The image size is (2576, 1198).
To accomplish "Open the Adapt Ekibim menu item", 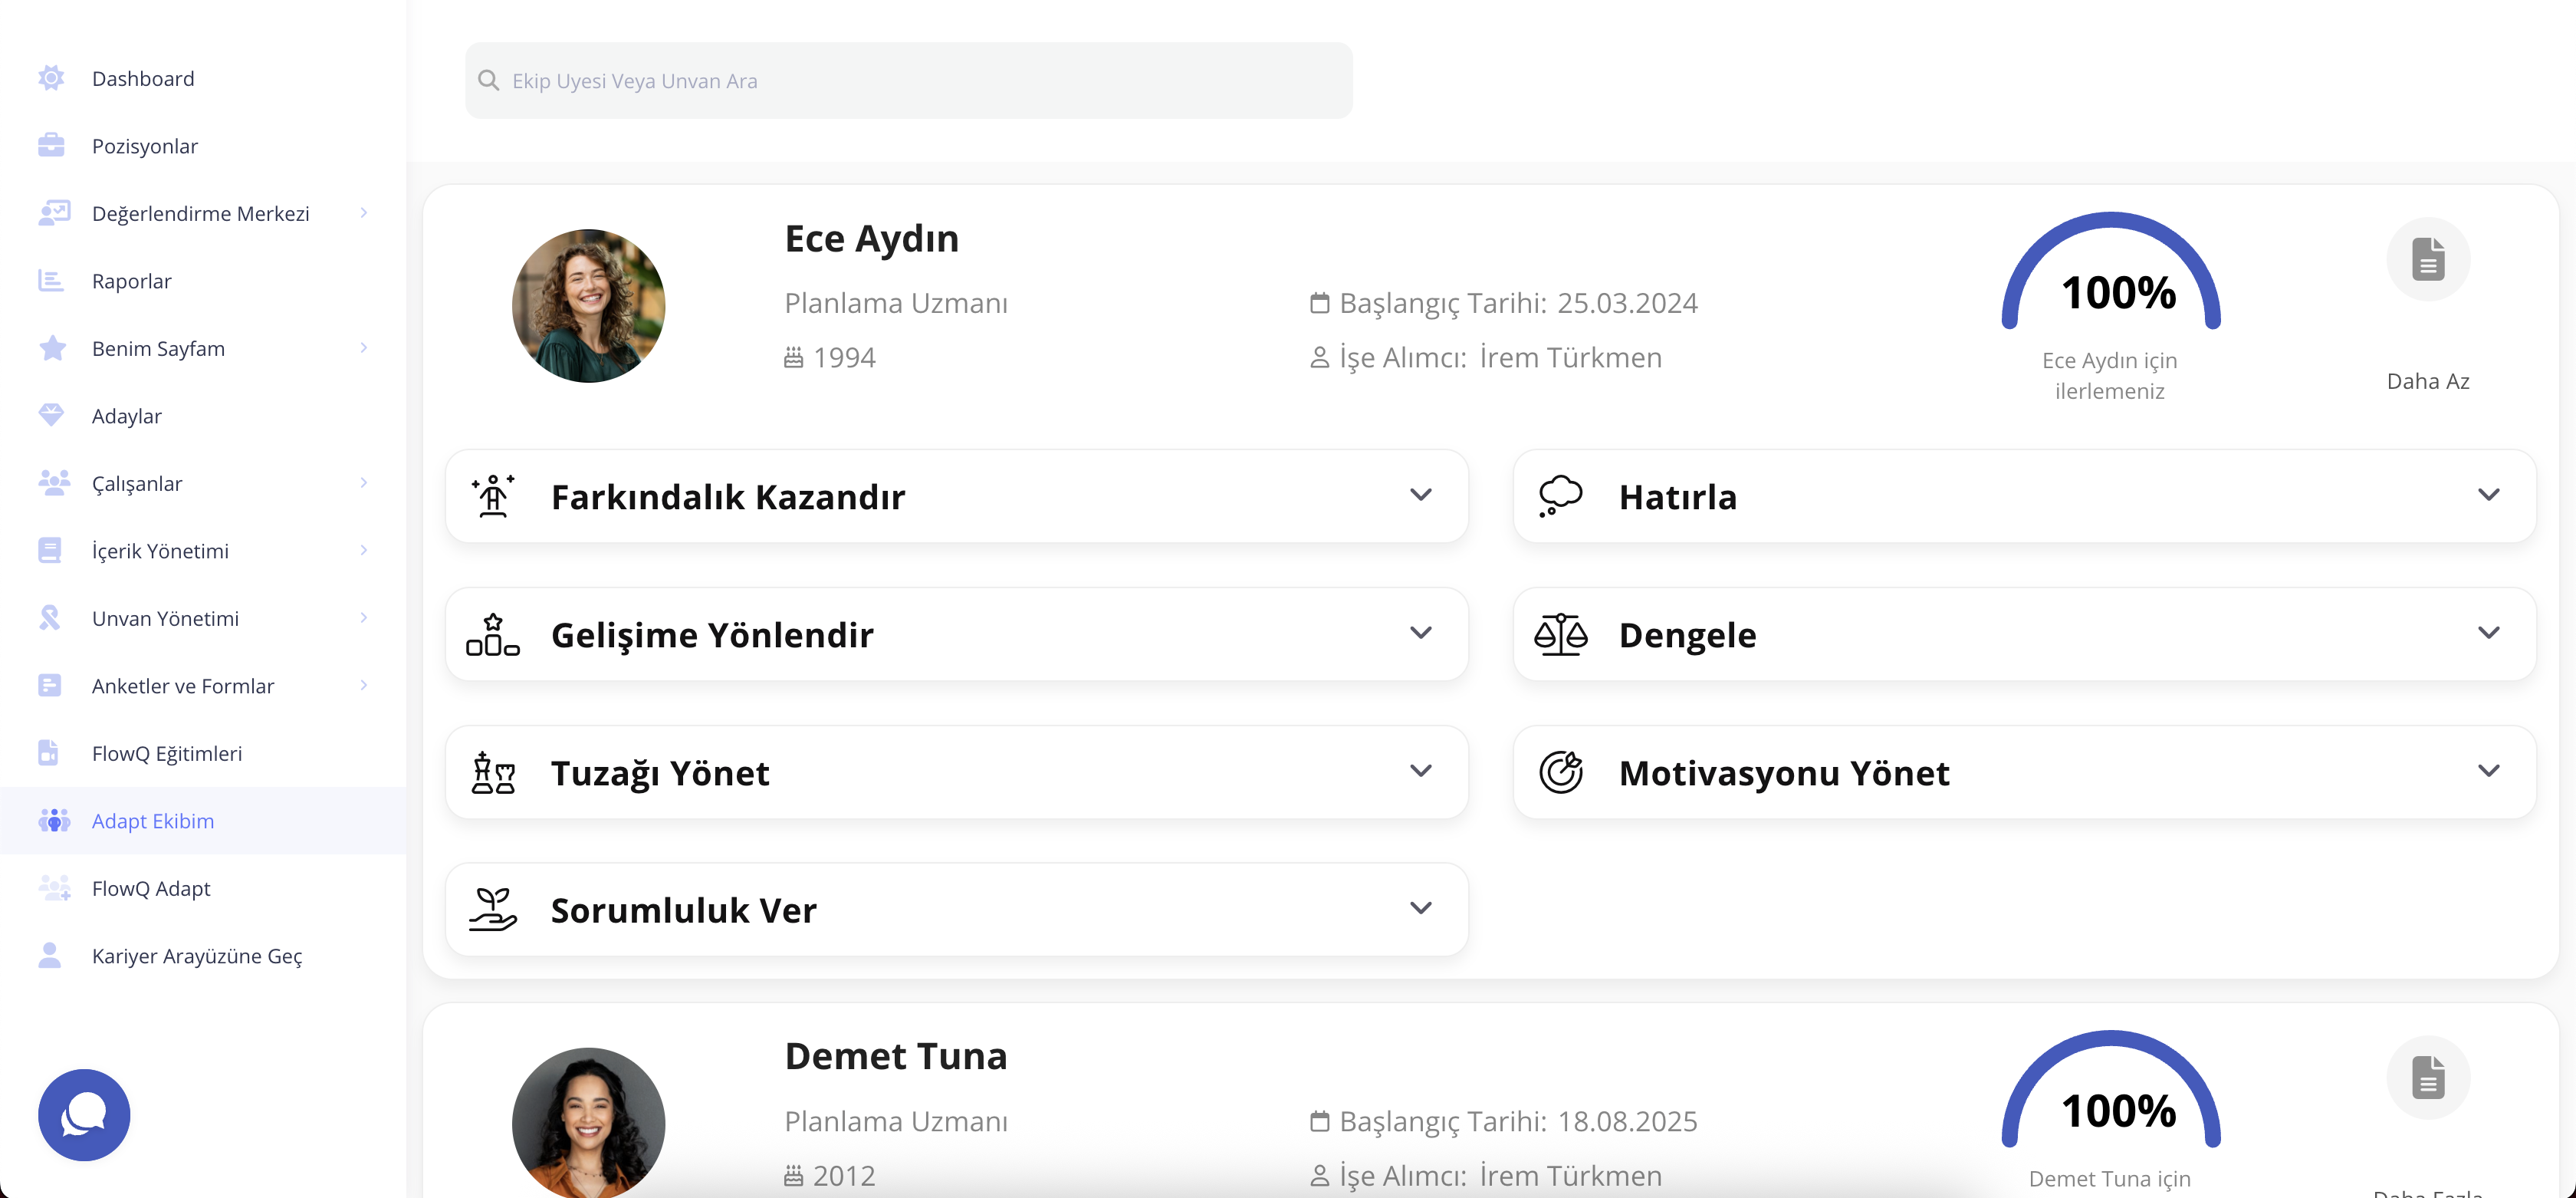I will (x=153, y=821).
